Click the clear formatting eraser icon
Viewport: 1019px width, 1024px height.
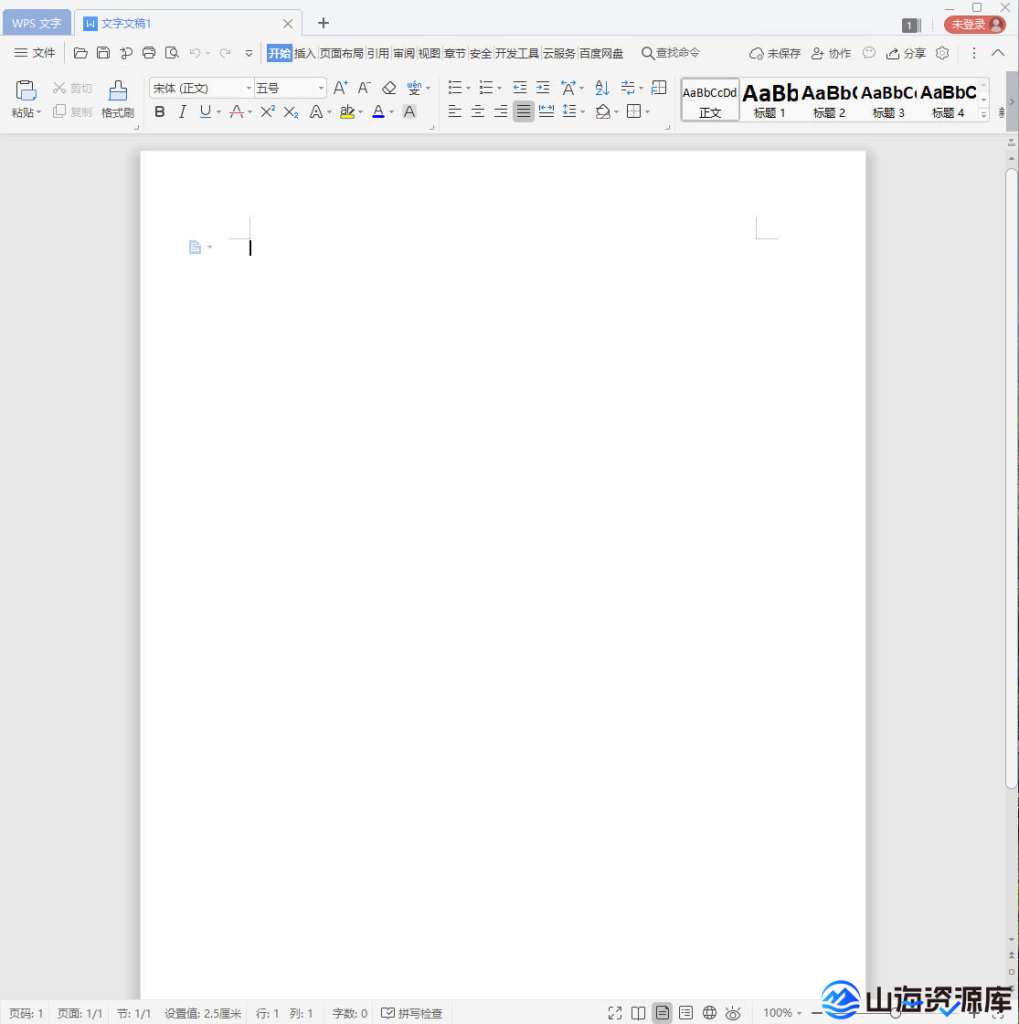coord(389,88)
